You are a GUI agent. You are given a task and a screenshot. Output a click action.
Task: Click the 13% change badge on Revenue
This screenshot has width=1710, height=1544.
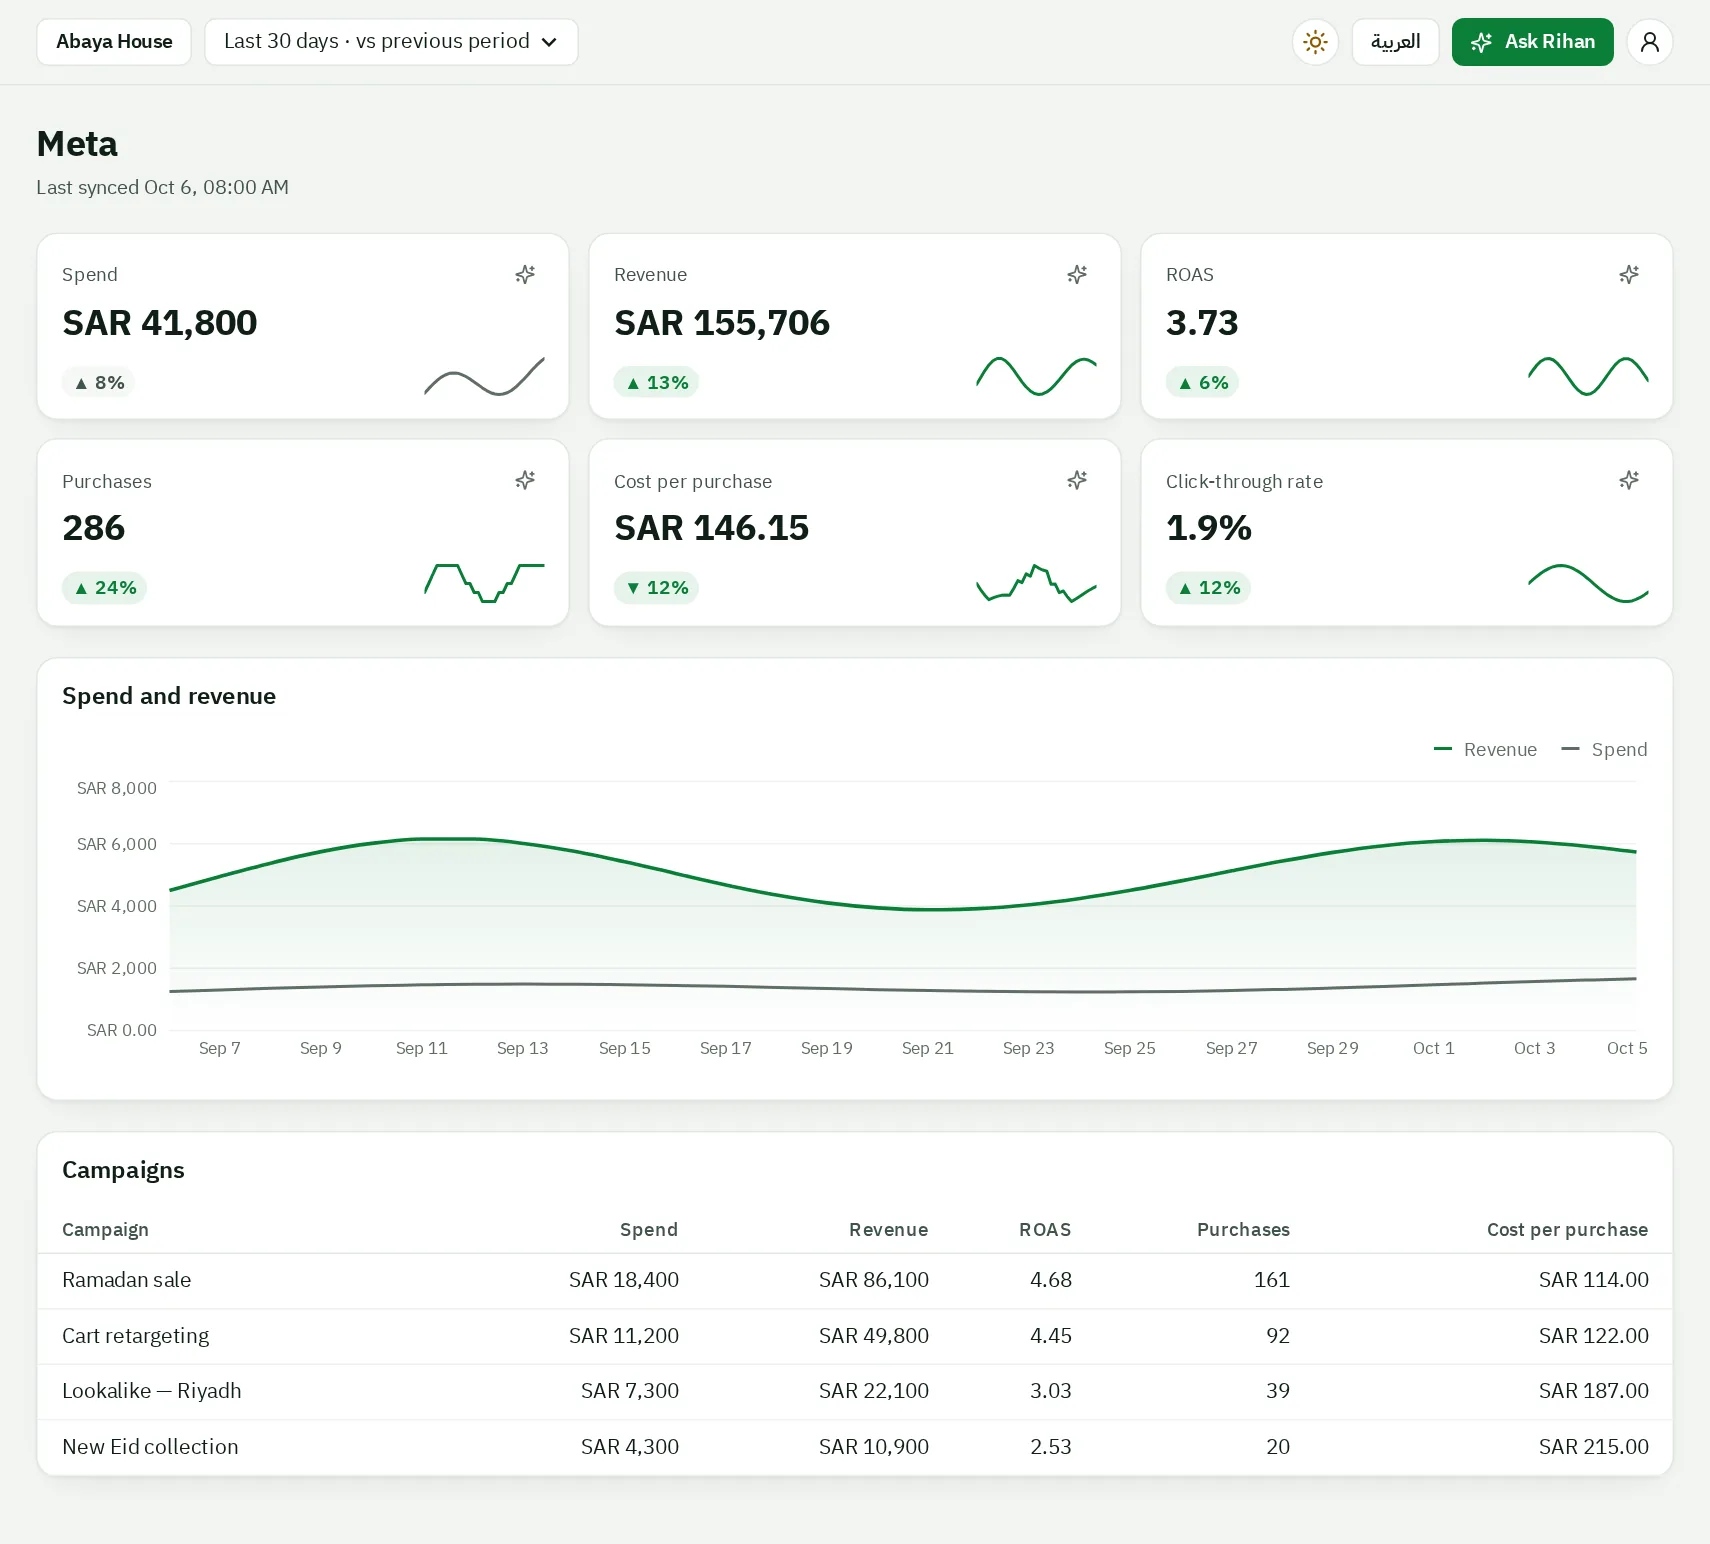coord(656,382)
